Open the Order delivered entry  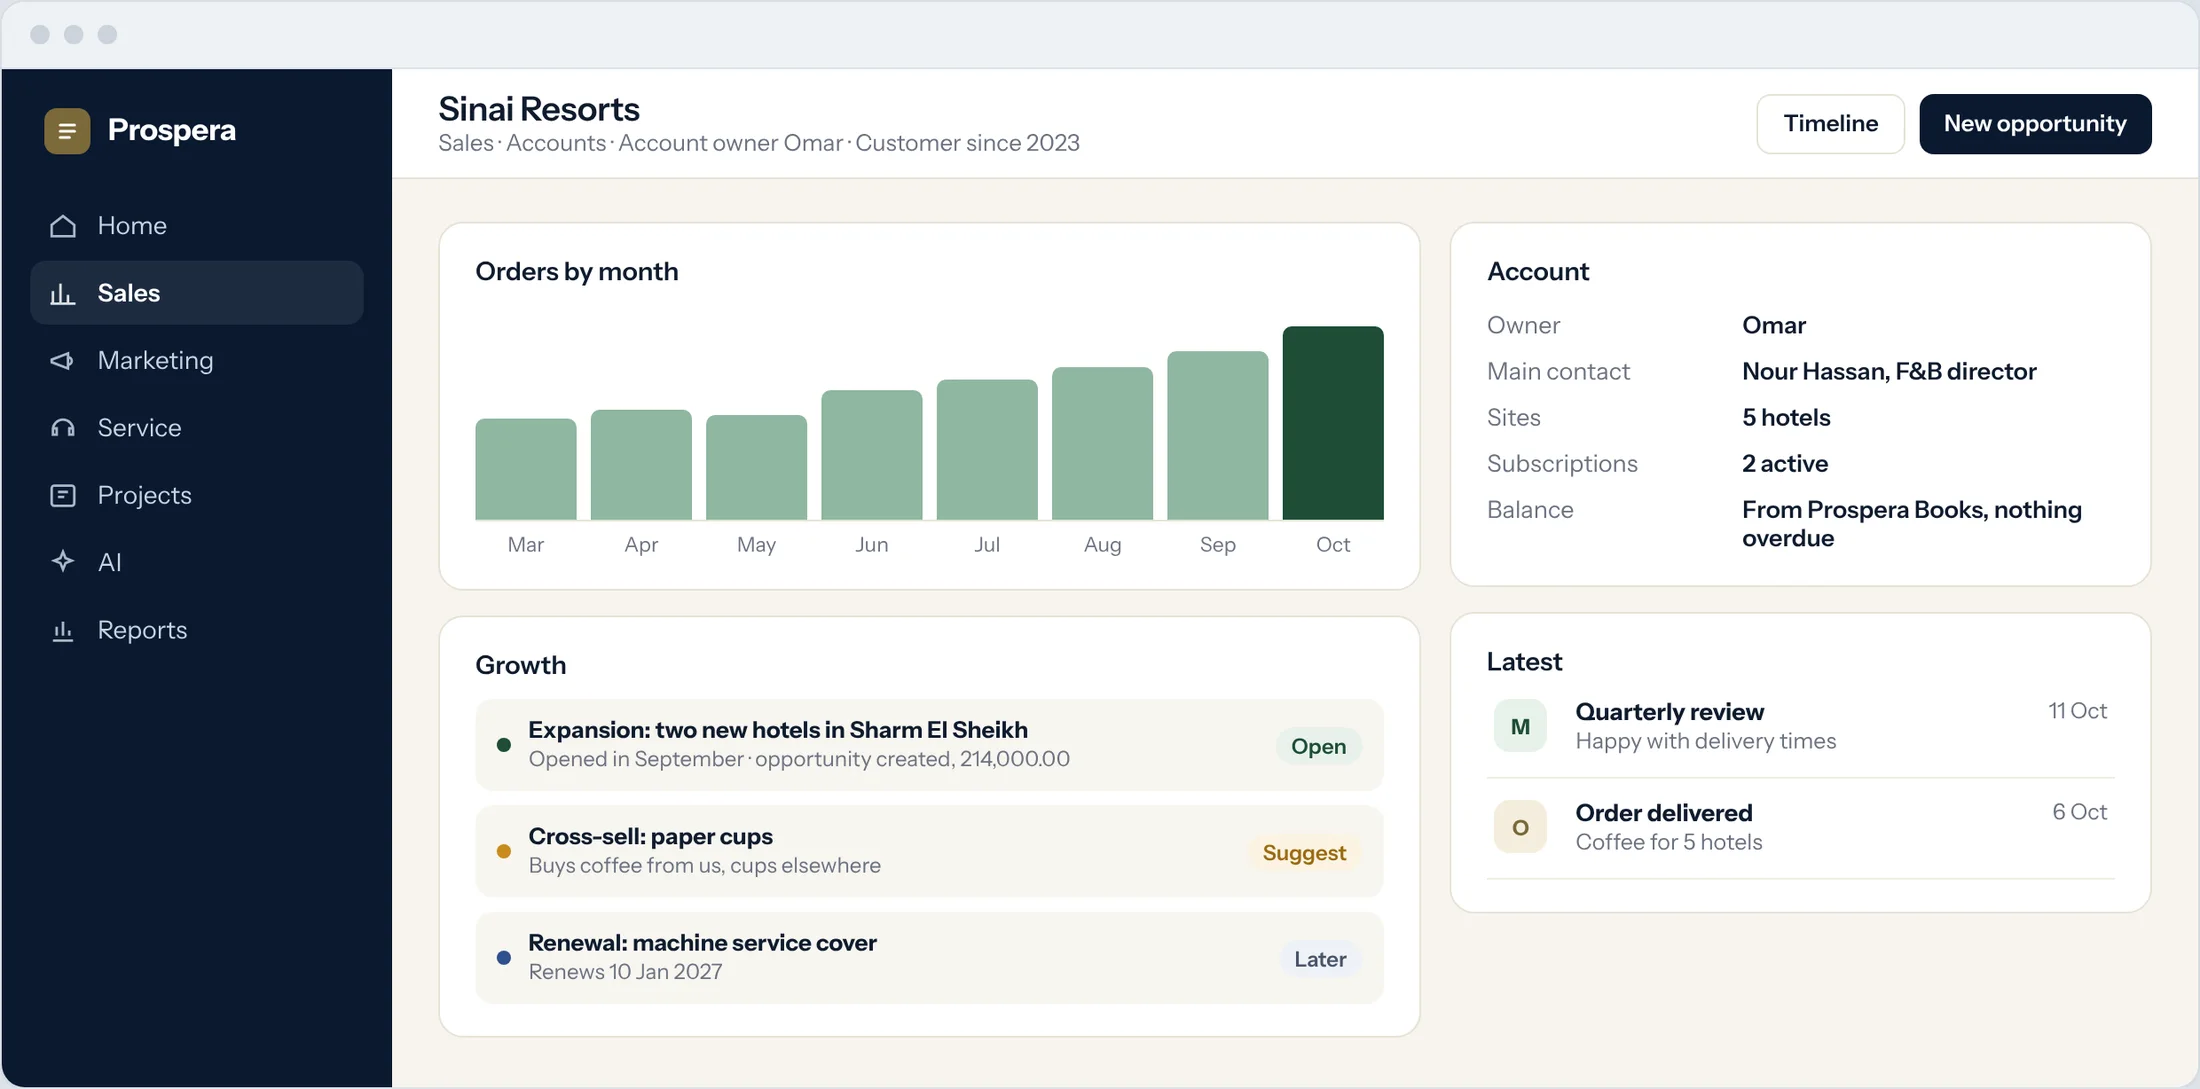[1800, 828]
